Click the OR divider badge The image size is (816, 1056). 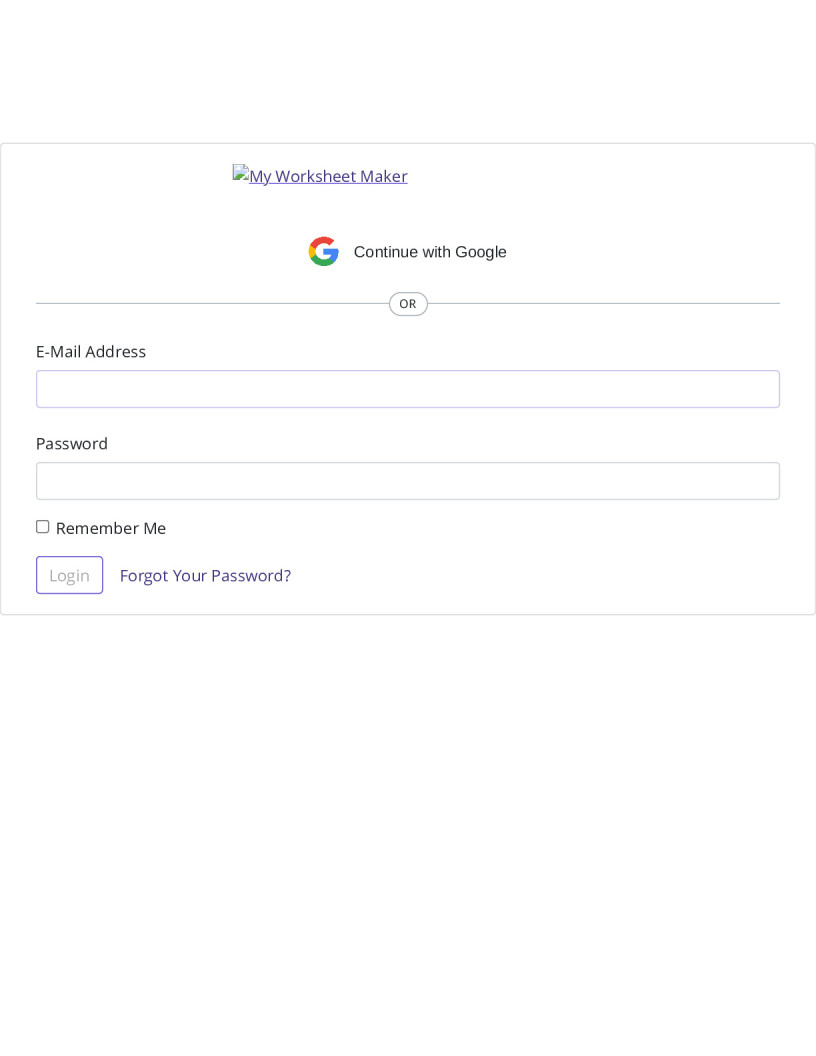[x=408, y=304]
